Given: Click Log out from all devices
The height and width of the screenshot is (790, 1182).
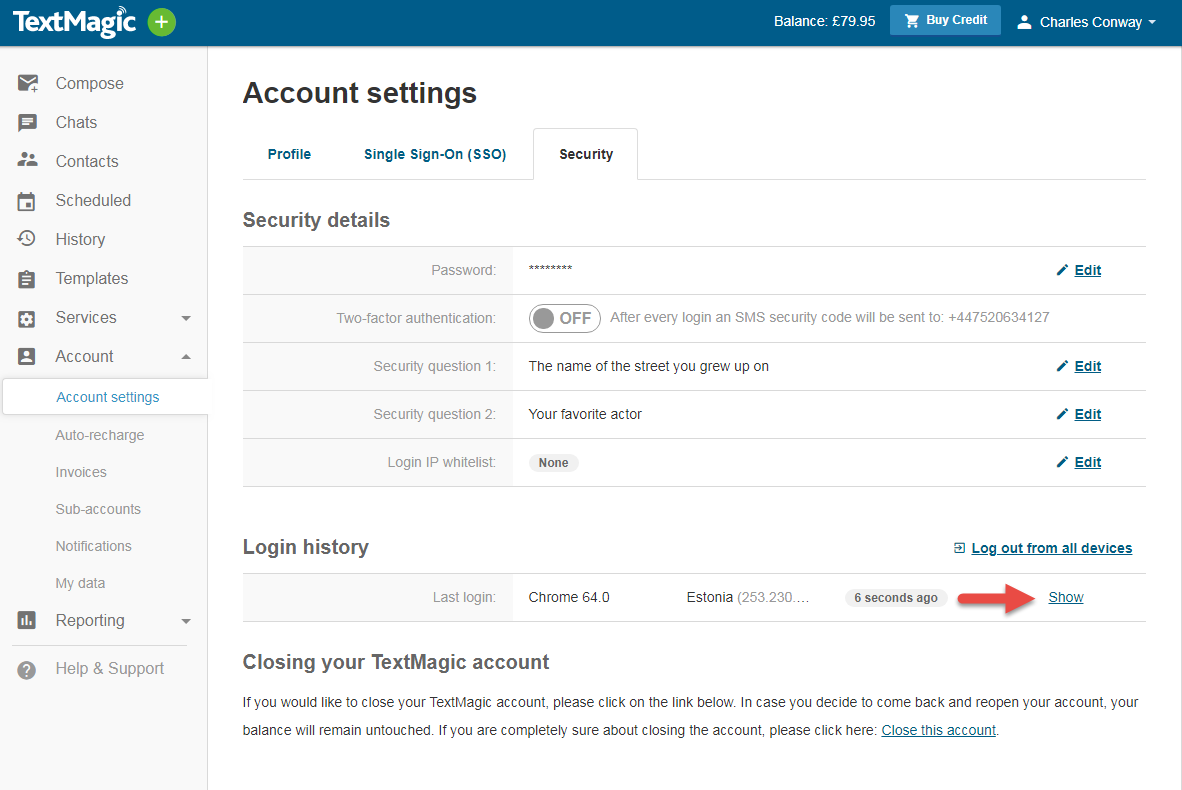Looking at the screenshot, I should pyautogui.click(x=1051, y=548).
